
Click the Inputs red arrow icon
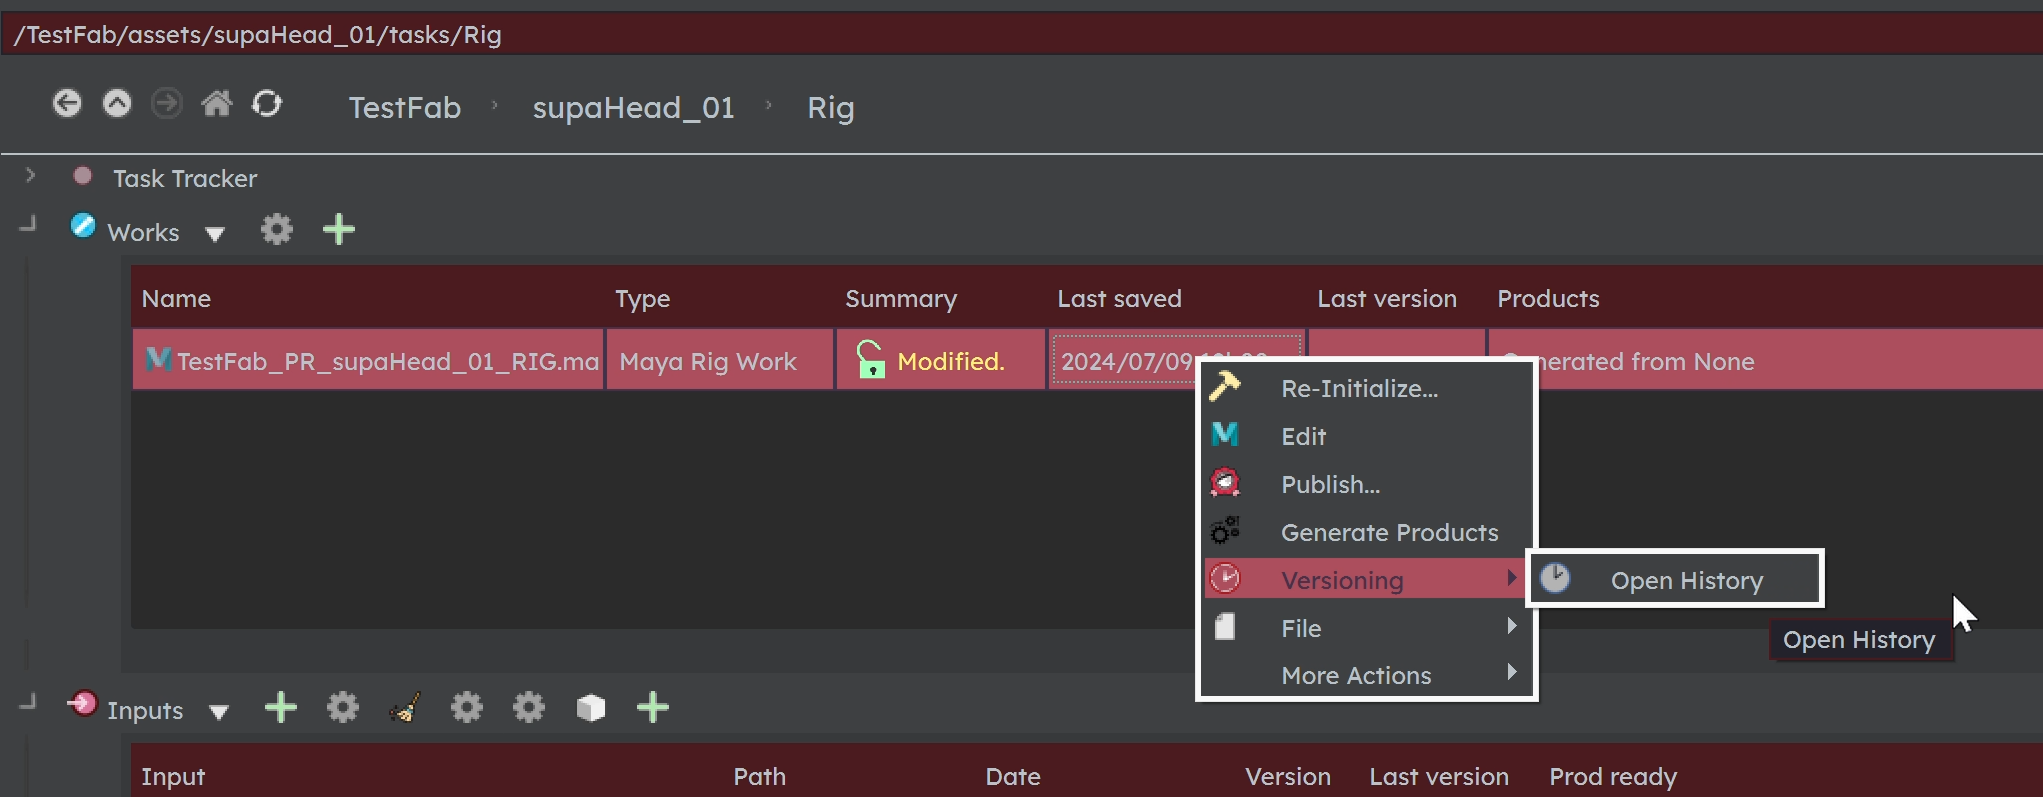[83, 704]
